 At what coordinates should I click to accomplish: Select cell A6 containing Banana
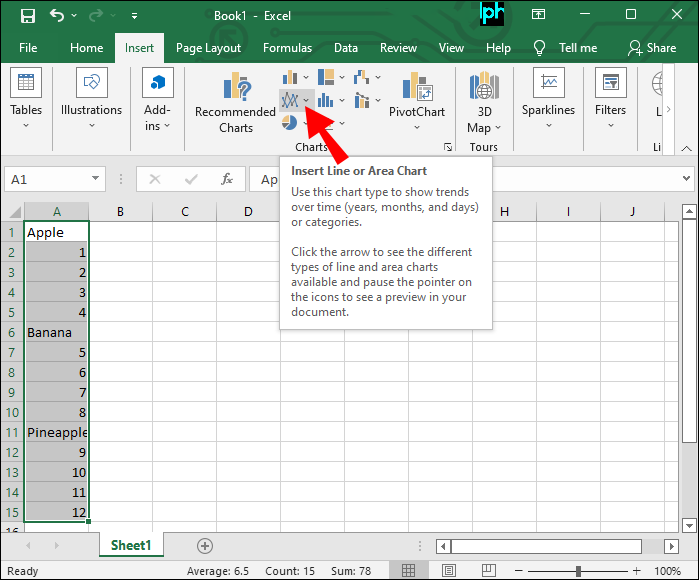[x=57, y=332]
